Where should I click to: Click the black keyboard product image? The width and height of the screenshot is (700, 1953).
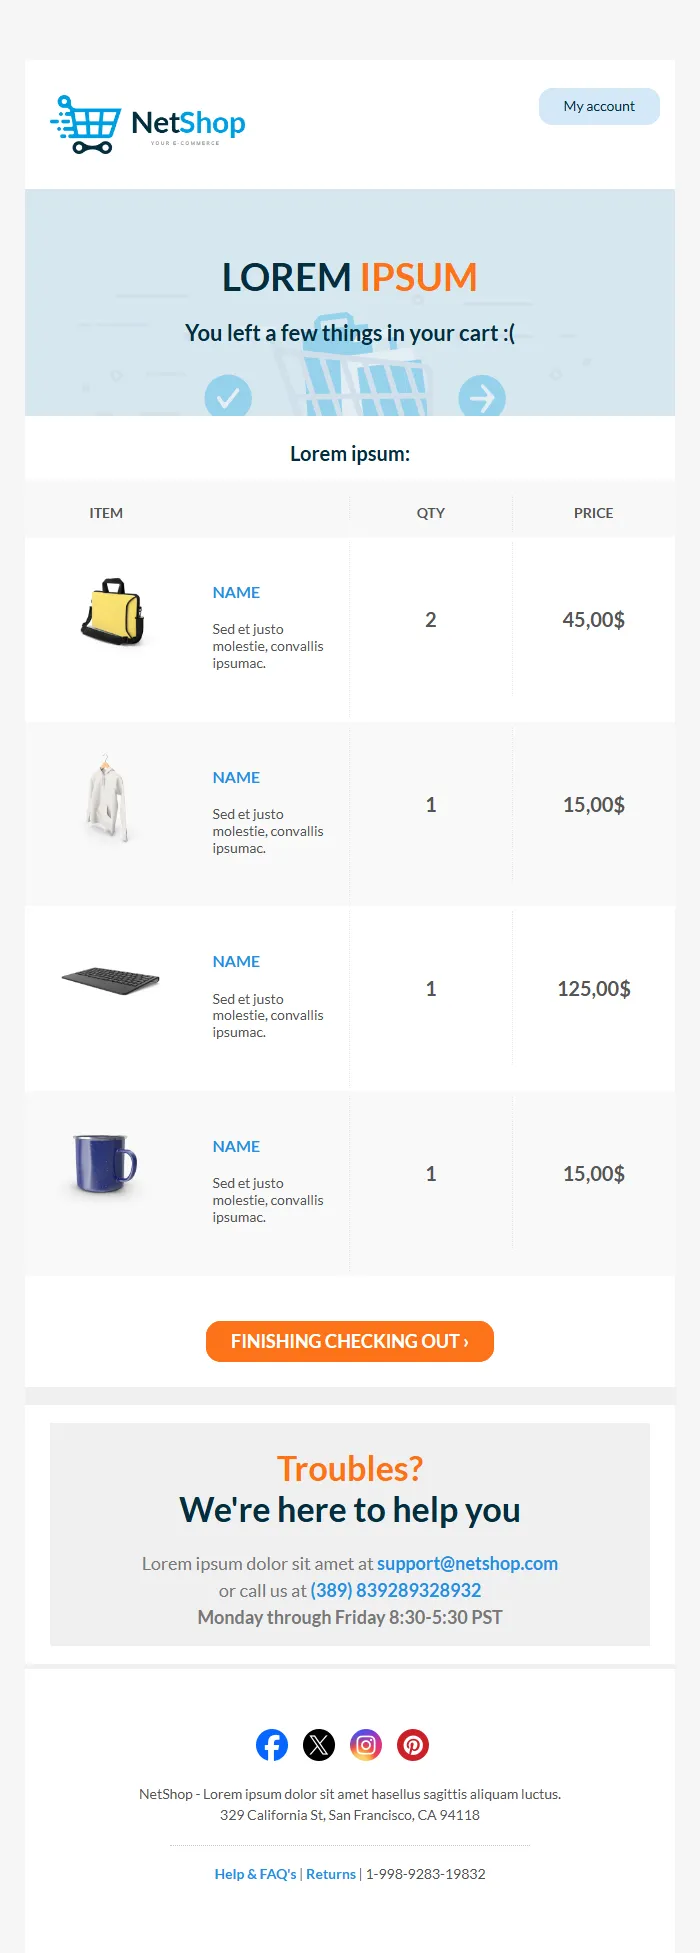click(110, 979)
